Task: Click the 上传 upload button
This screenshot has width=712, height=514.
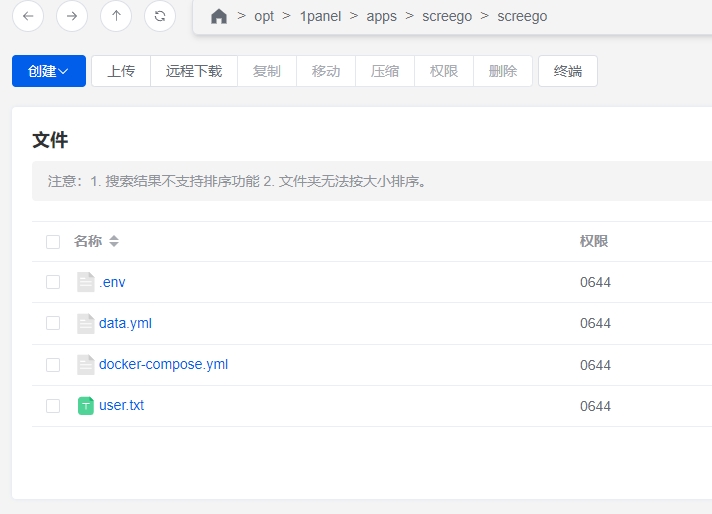Action: [121, 71]
